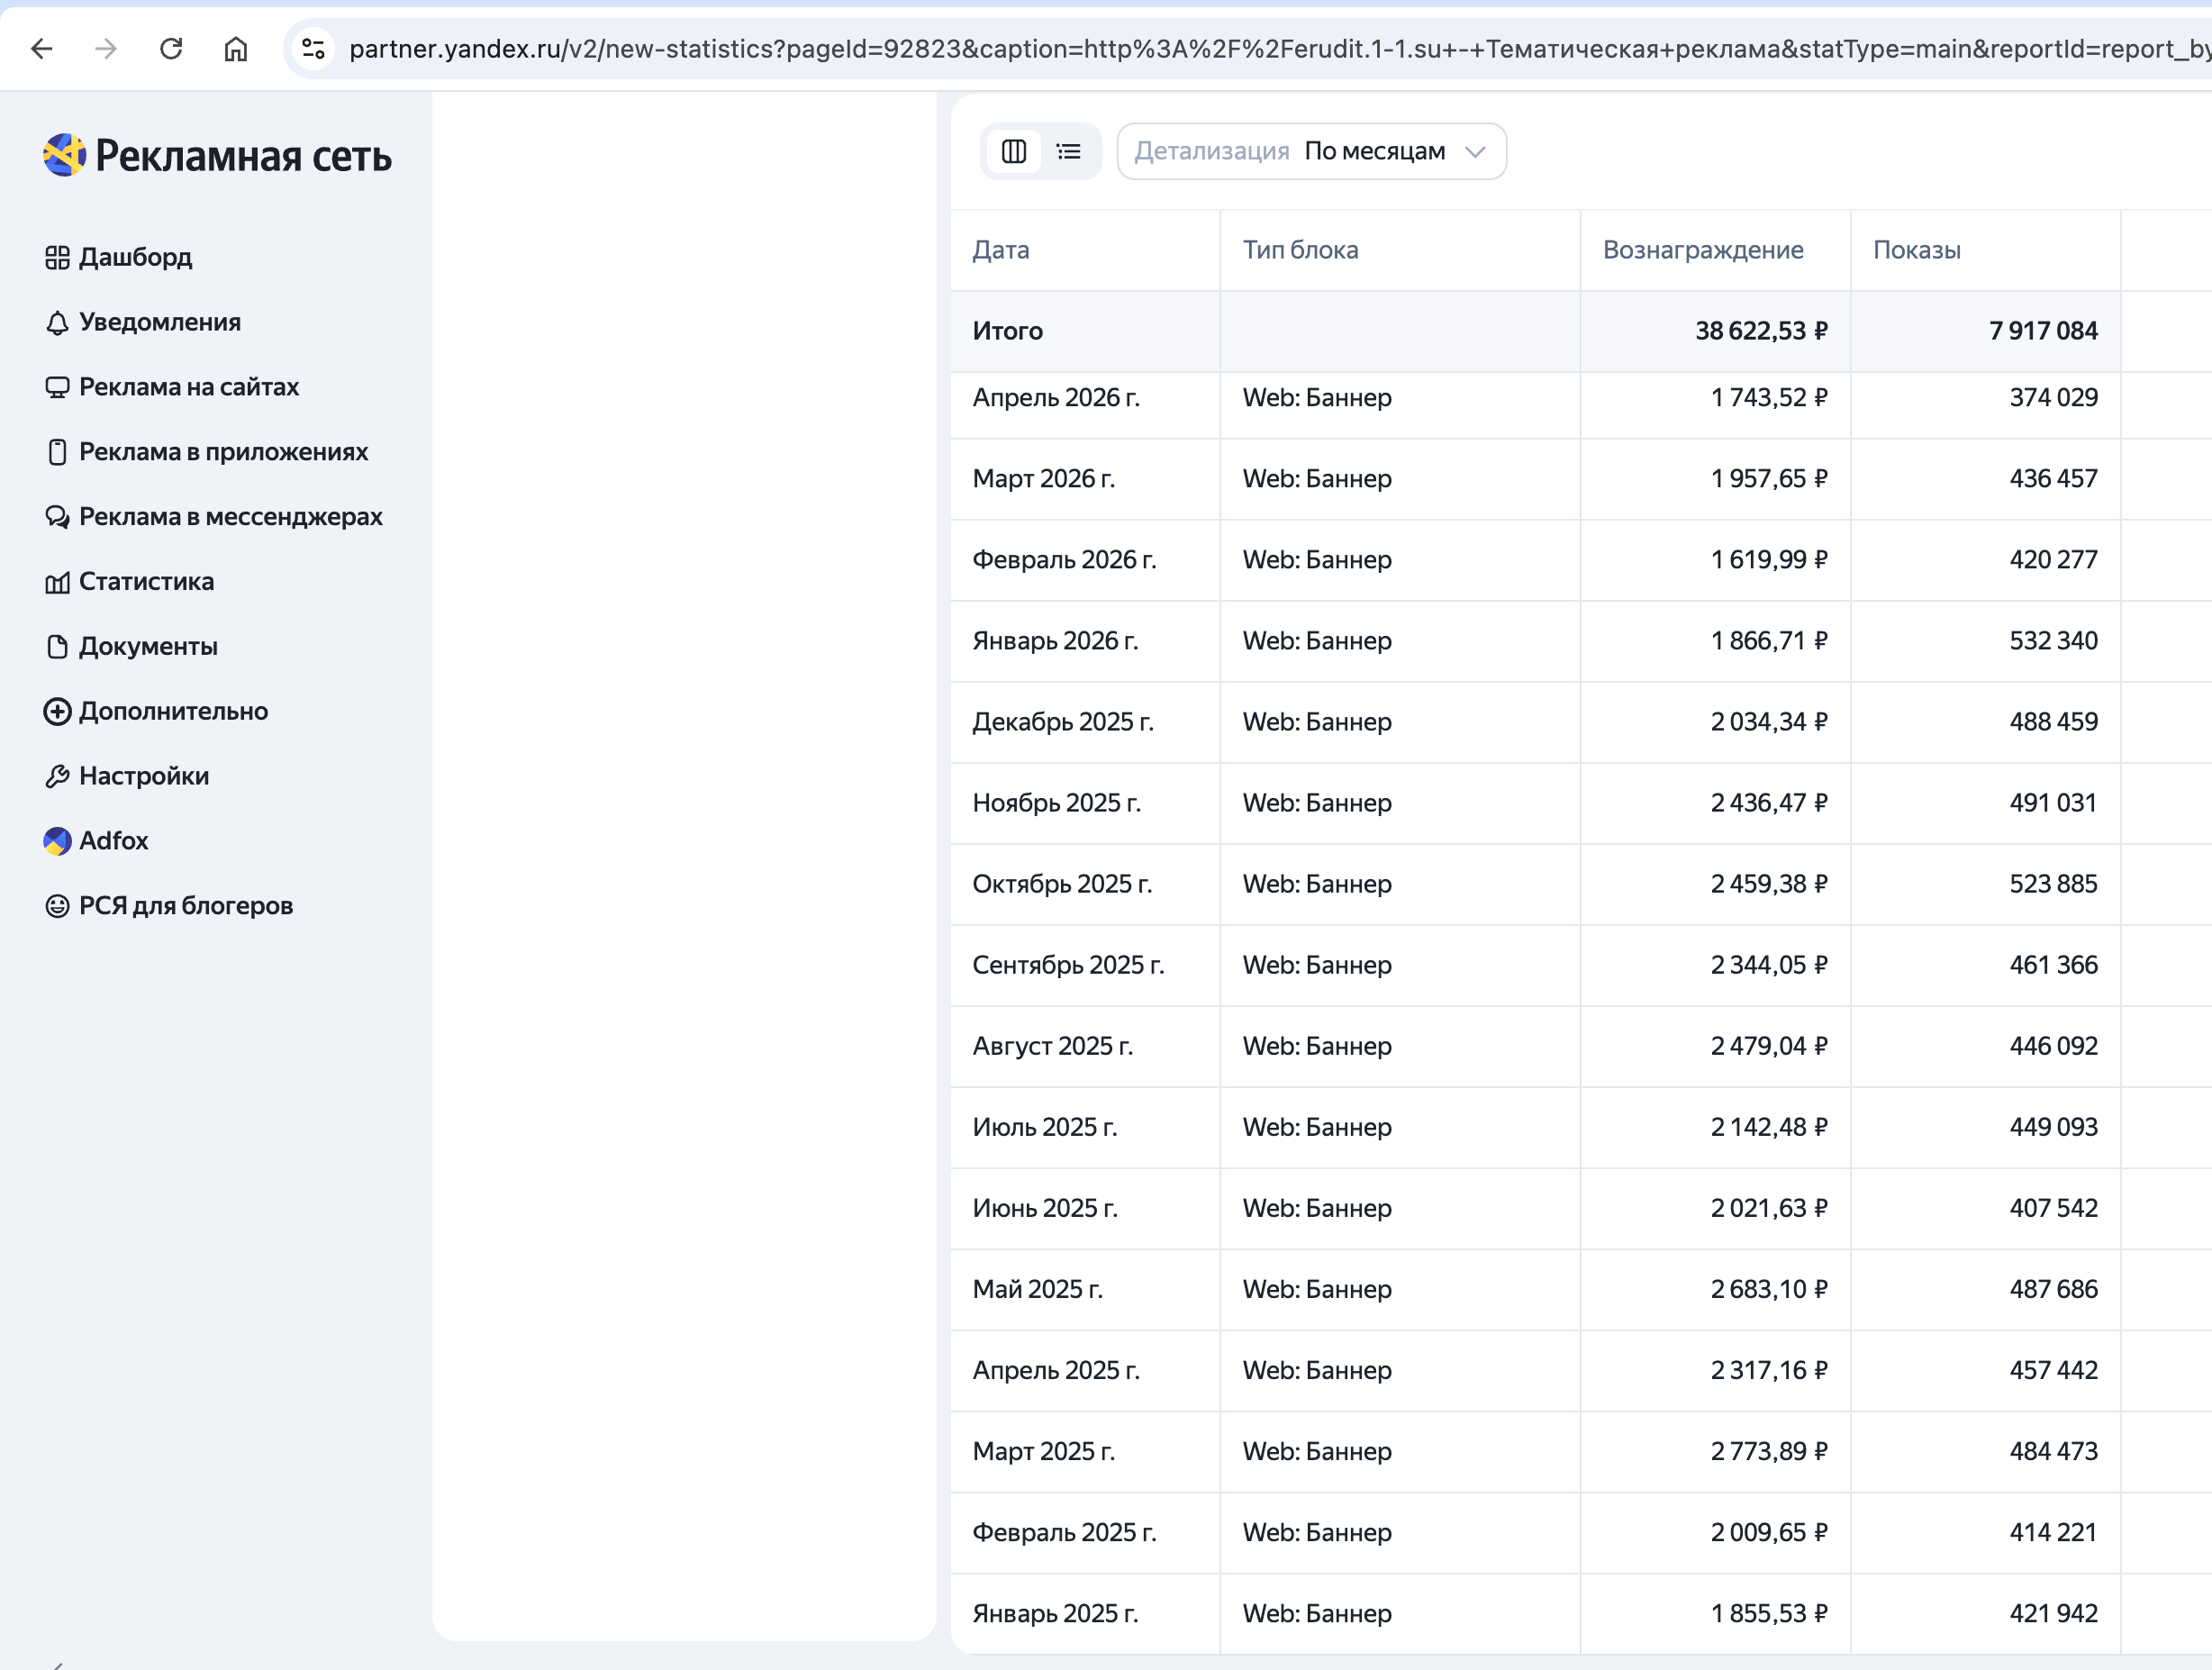Switch to column table view
Screen dimensions: 2212x1670
point(1014,151)
